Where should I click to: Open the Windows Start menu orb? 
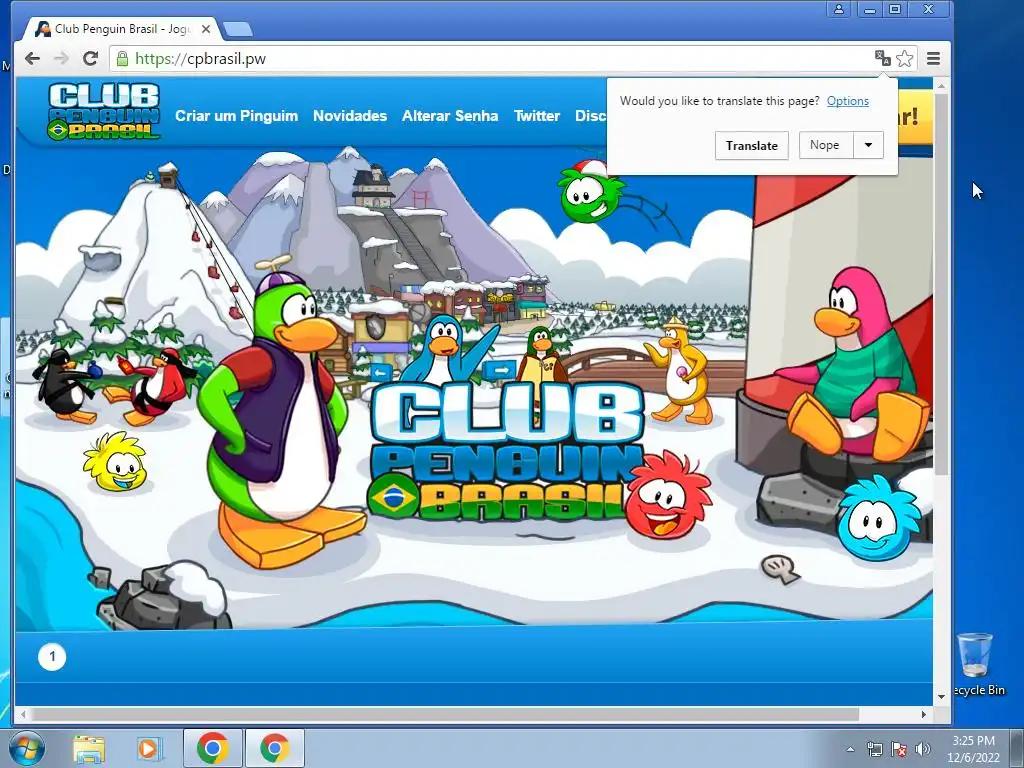[x=27, y=748]
